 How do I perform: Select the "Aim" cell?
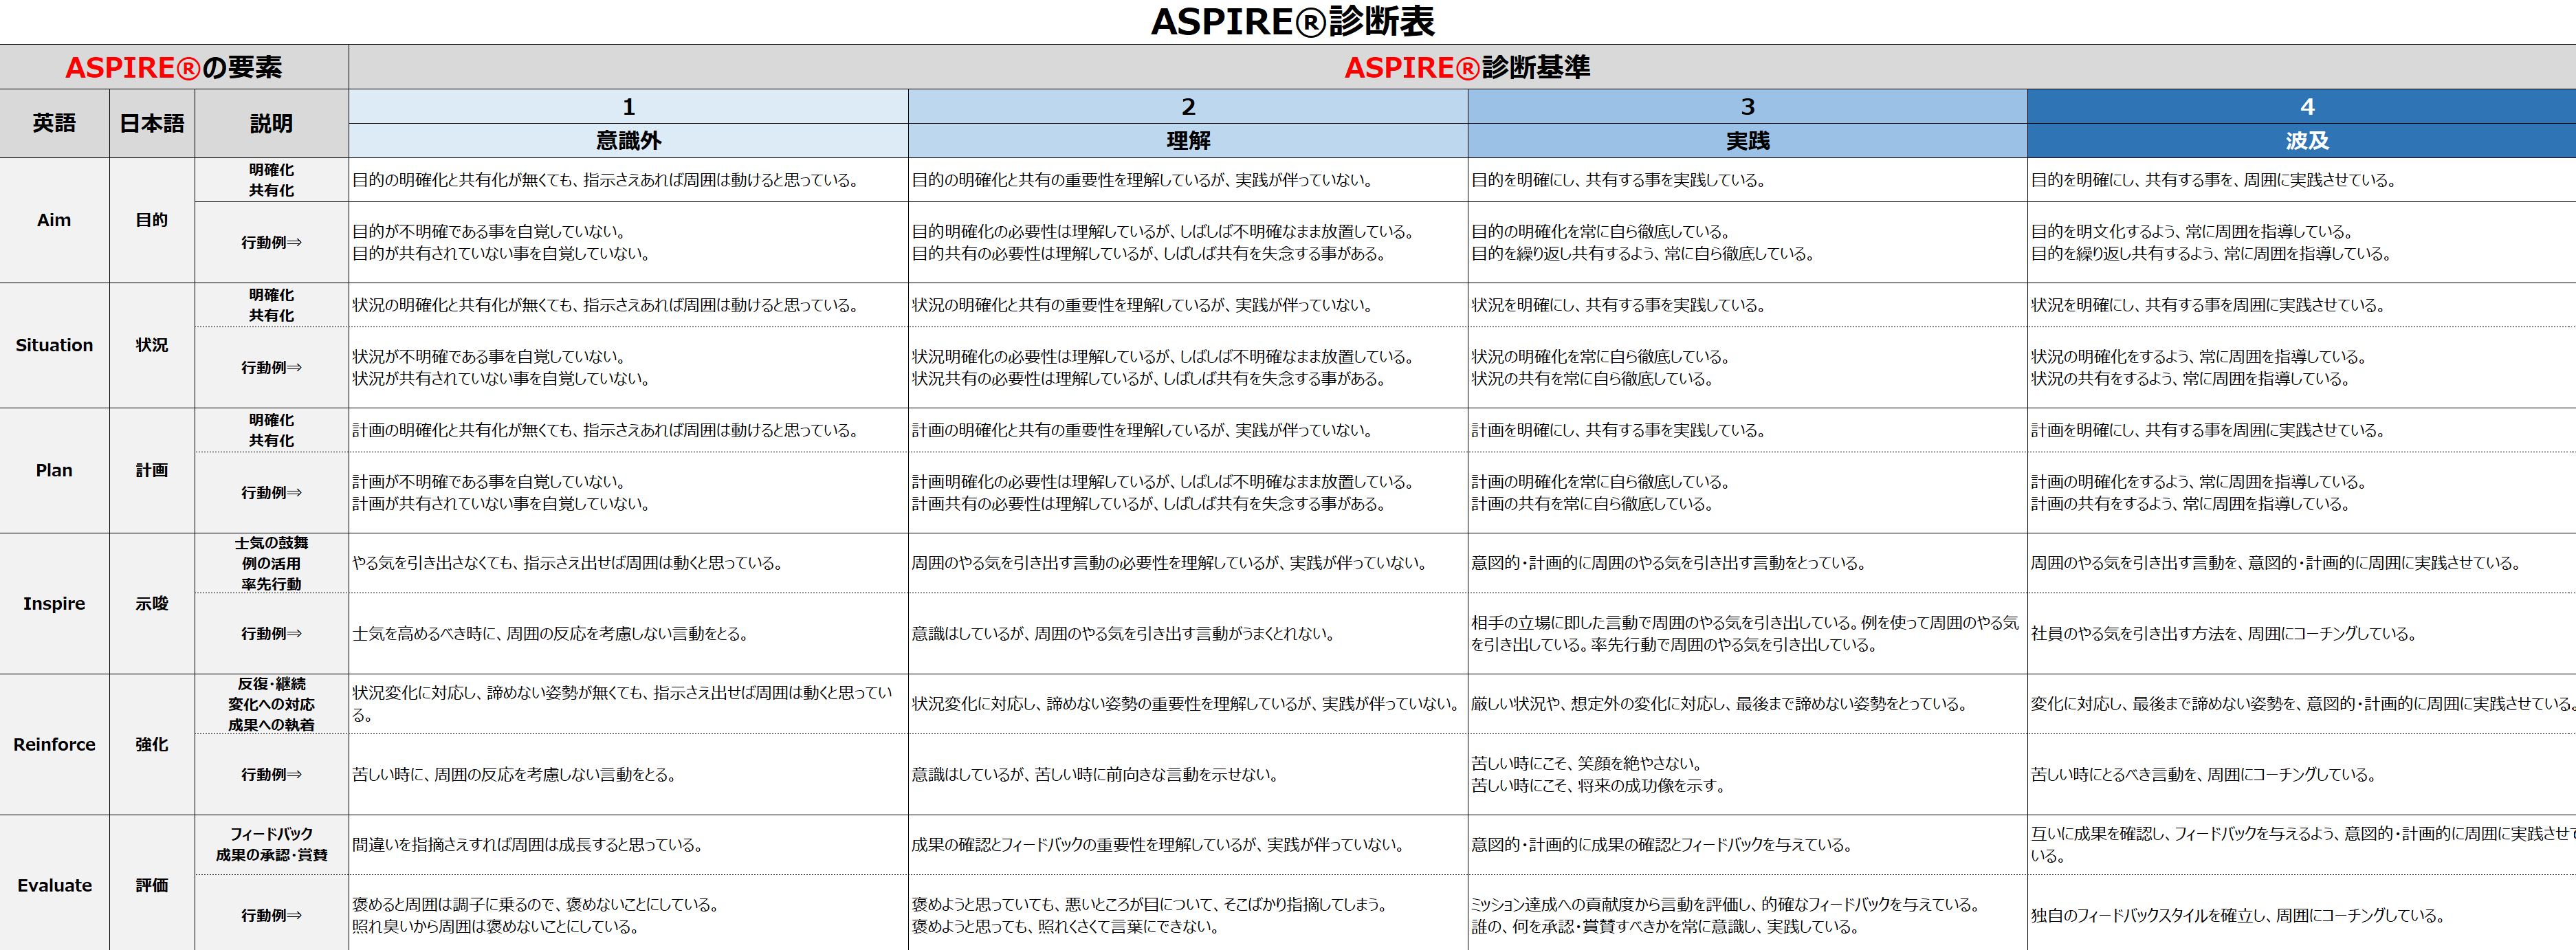point(54,220)
